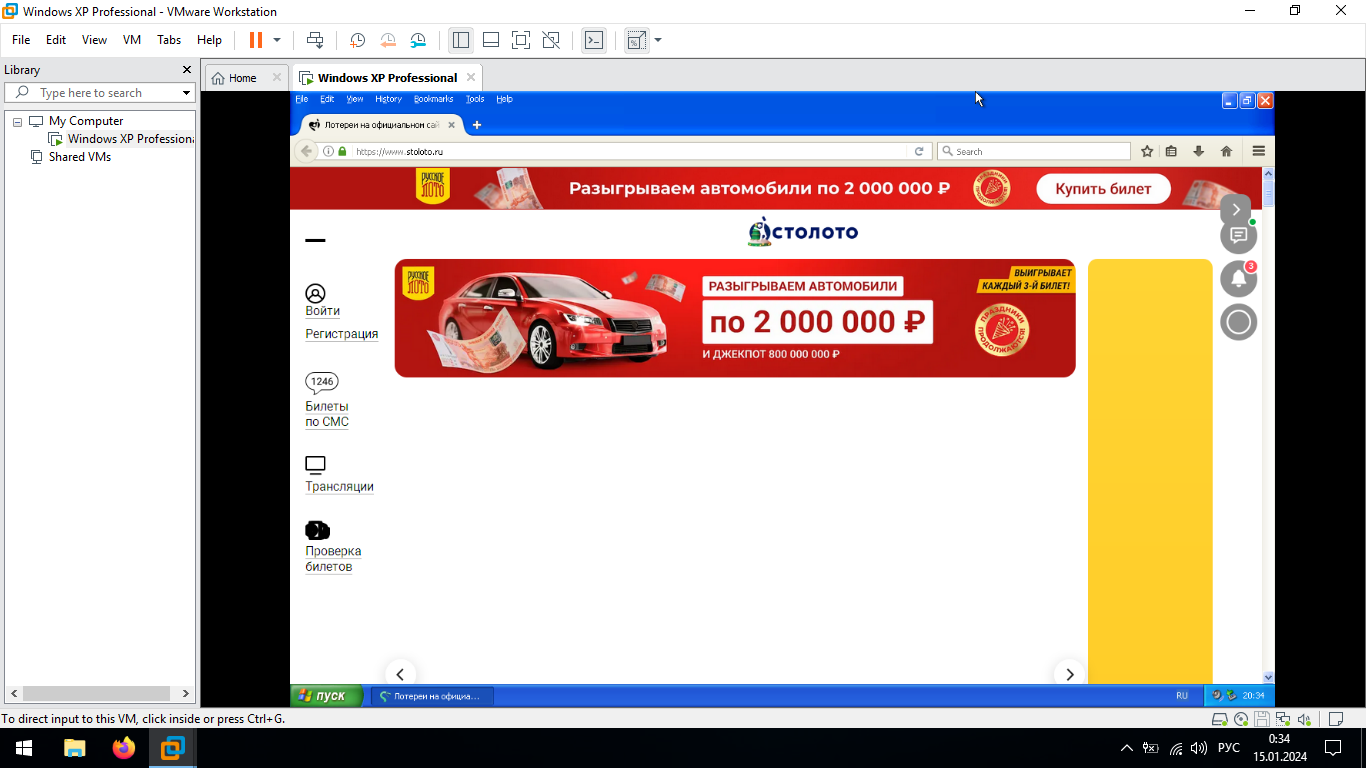Expand the side panel chevron
This screenshot has height=768, width=1366.
click(1236, 210)
